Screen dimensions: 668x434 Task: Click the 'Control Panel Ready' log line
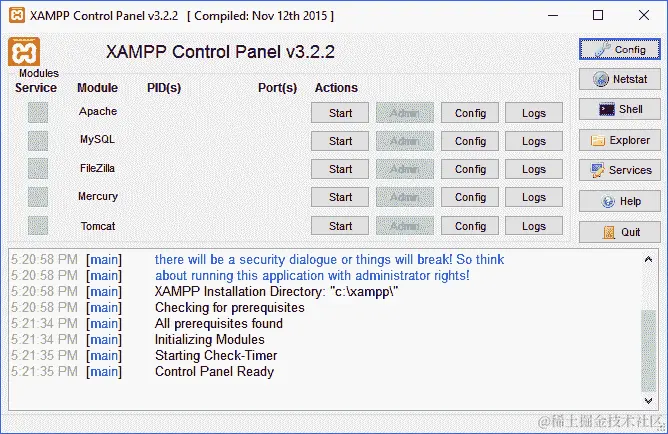[x=214, y=371]
